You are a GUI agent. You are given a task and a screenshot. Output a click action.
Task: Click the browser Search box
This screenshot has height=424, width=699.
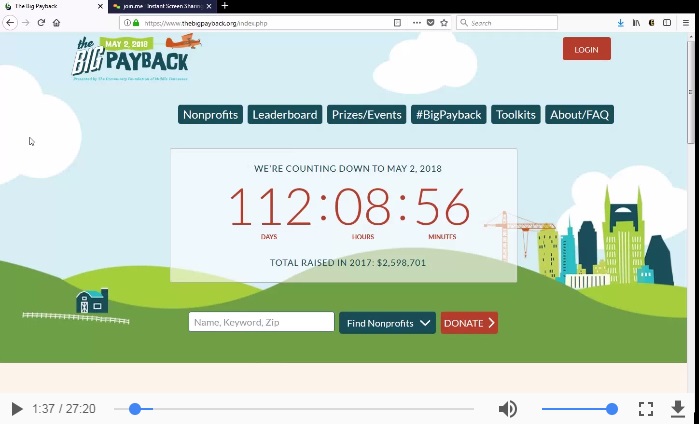tap(507, 23)
